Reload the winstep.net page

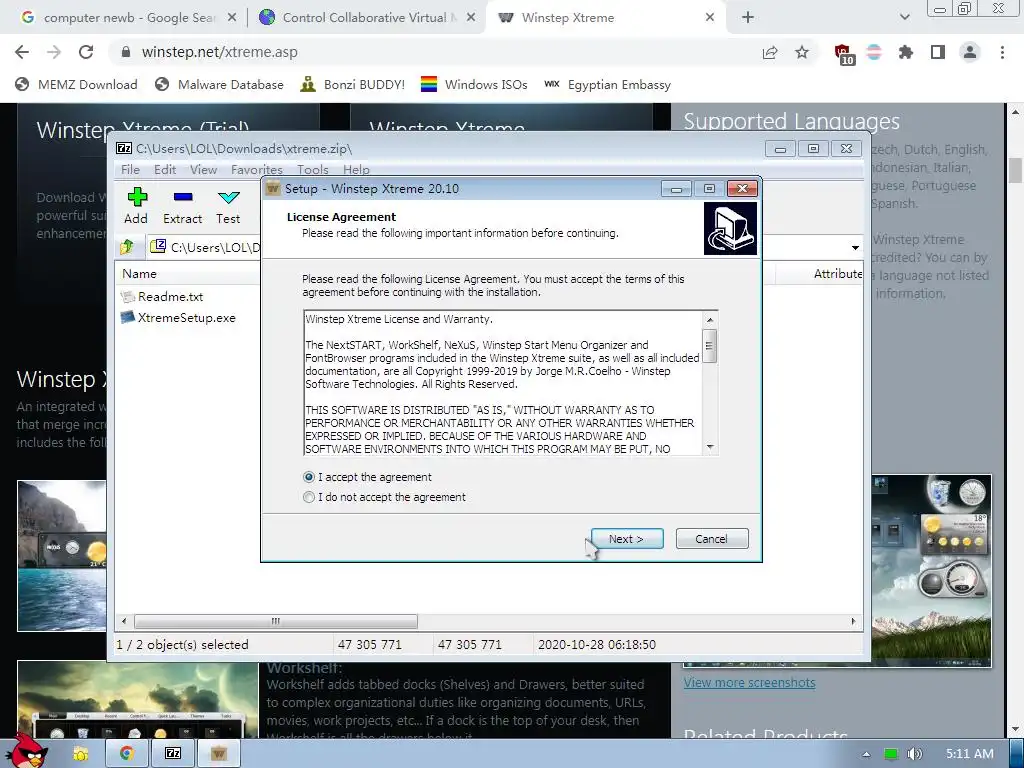pyautogui.click(x=86, y=52)
